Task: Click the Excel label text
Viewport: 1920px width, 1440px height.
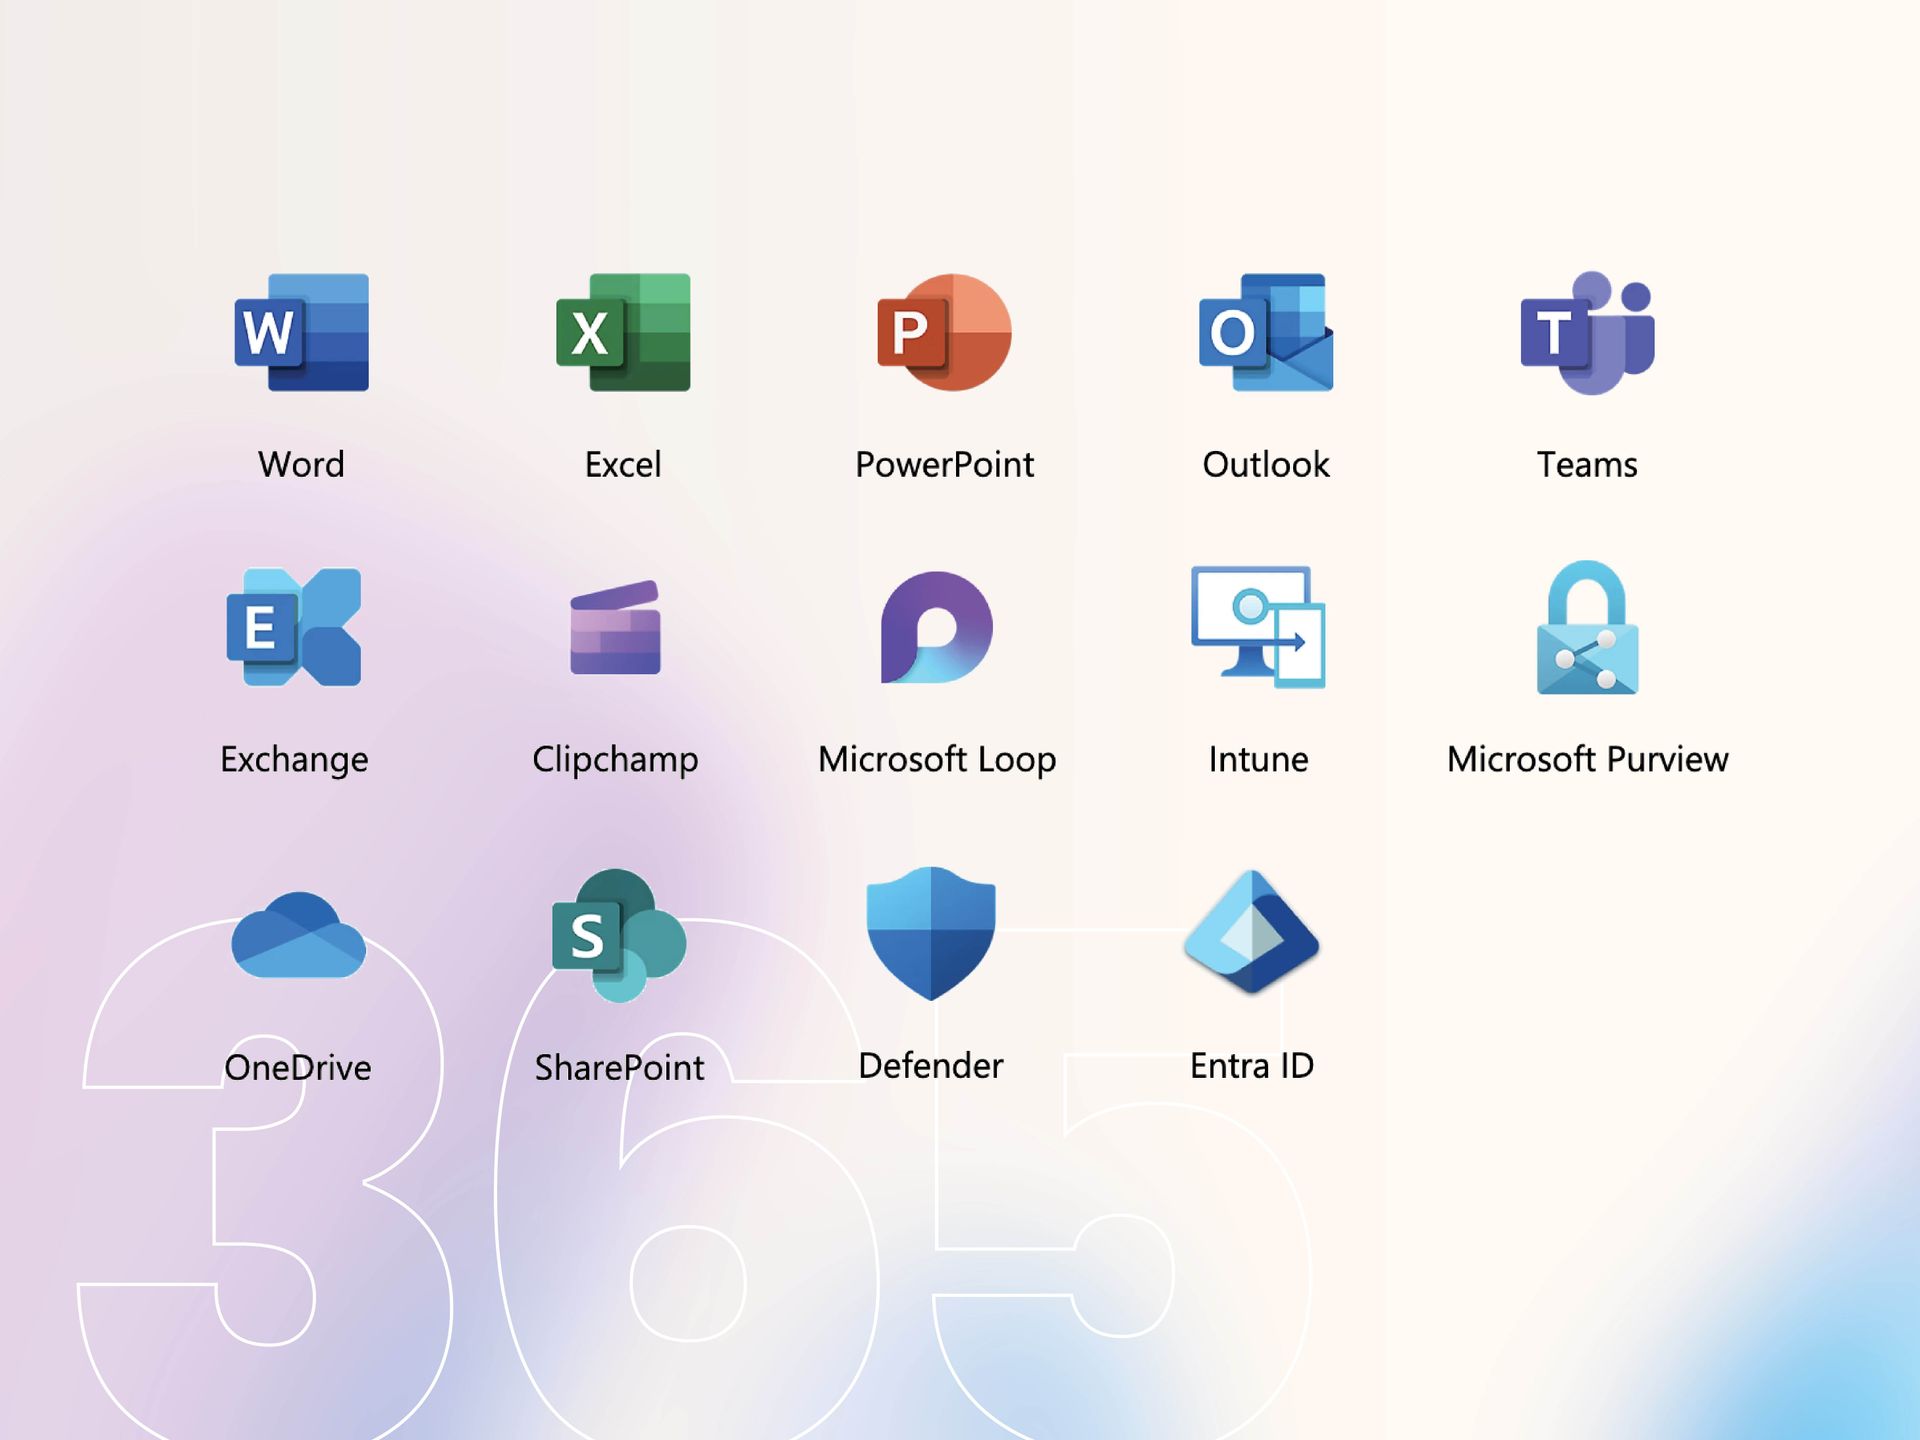Action: pyautogui.click(x=623, y=464)
